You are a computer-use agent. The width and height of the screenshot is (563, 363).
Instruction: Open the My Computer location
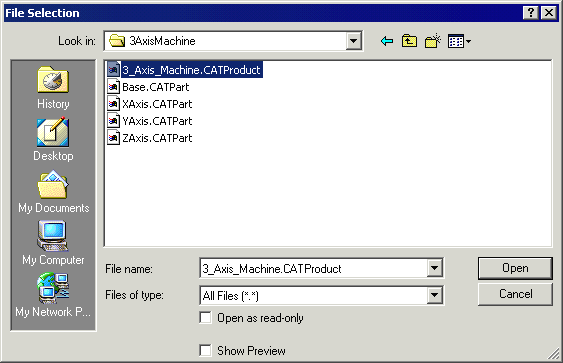click(x=53, y=243)
